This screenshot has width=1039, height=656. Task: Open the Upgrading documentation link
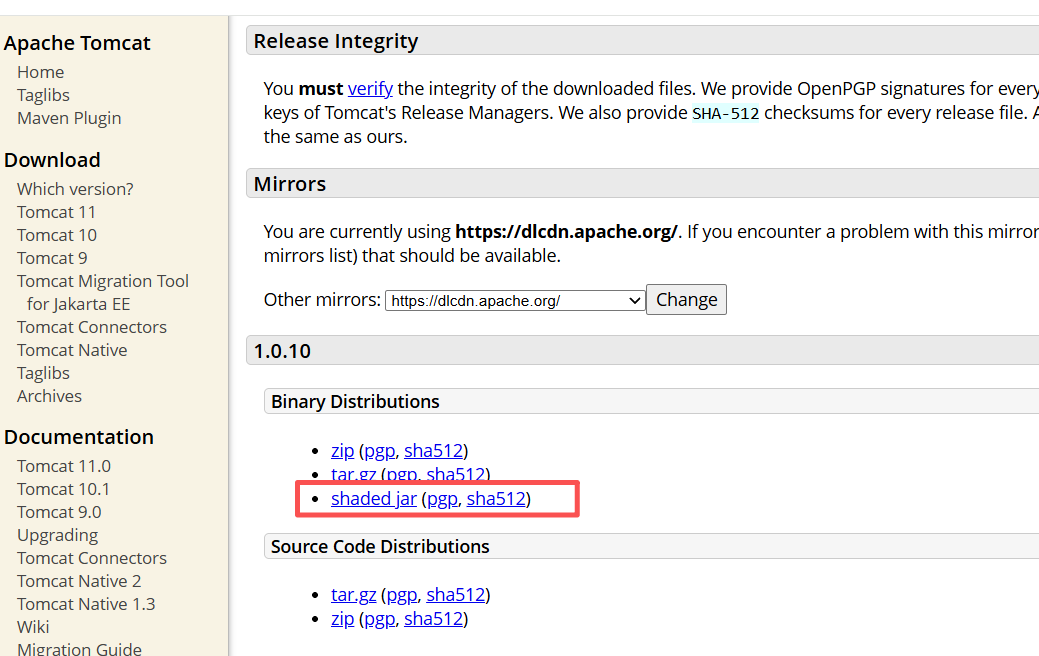click(57, 535)
